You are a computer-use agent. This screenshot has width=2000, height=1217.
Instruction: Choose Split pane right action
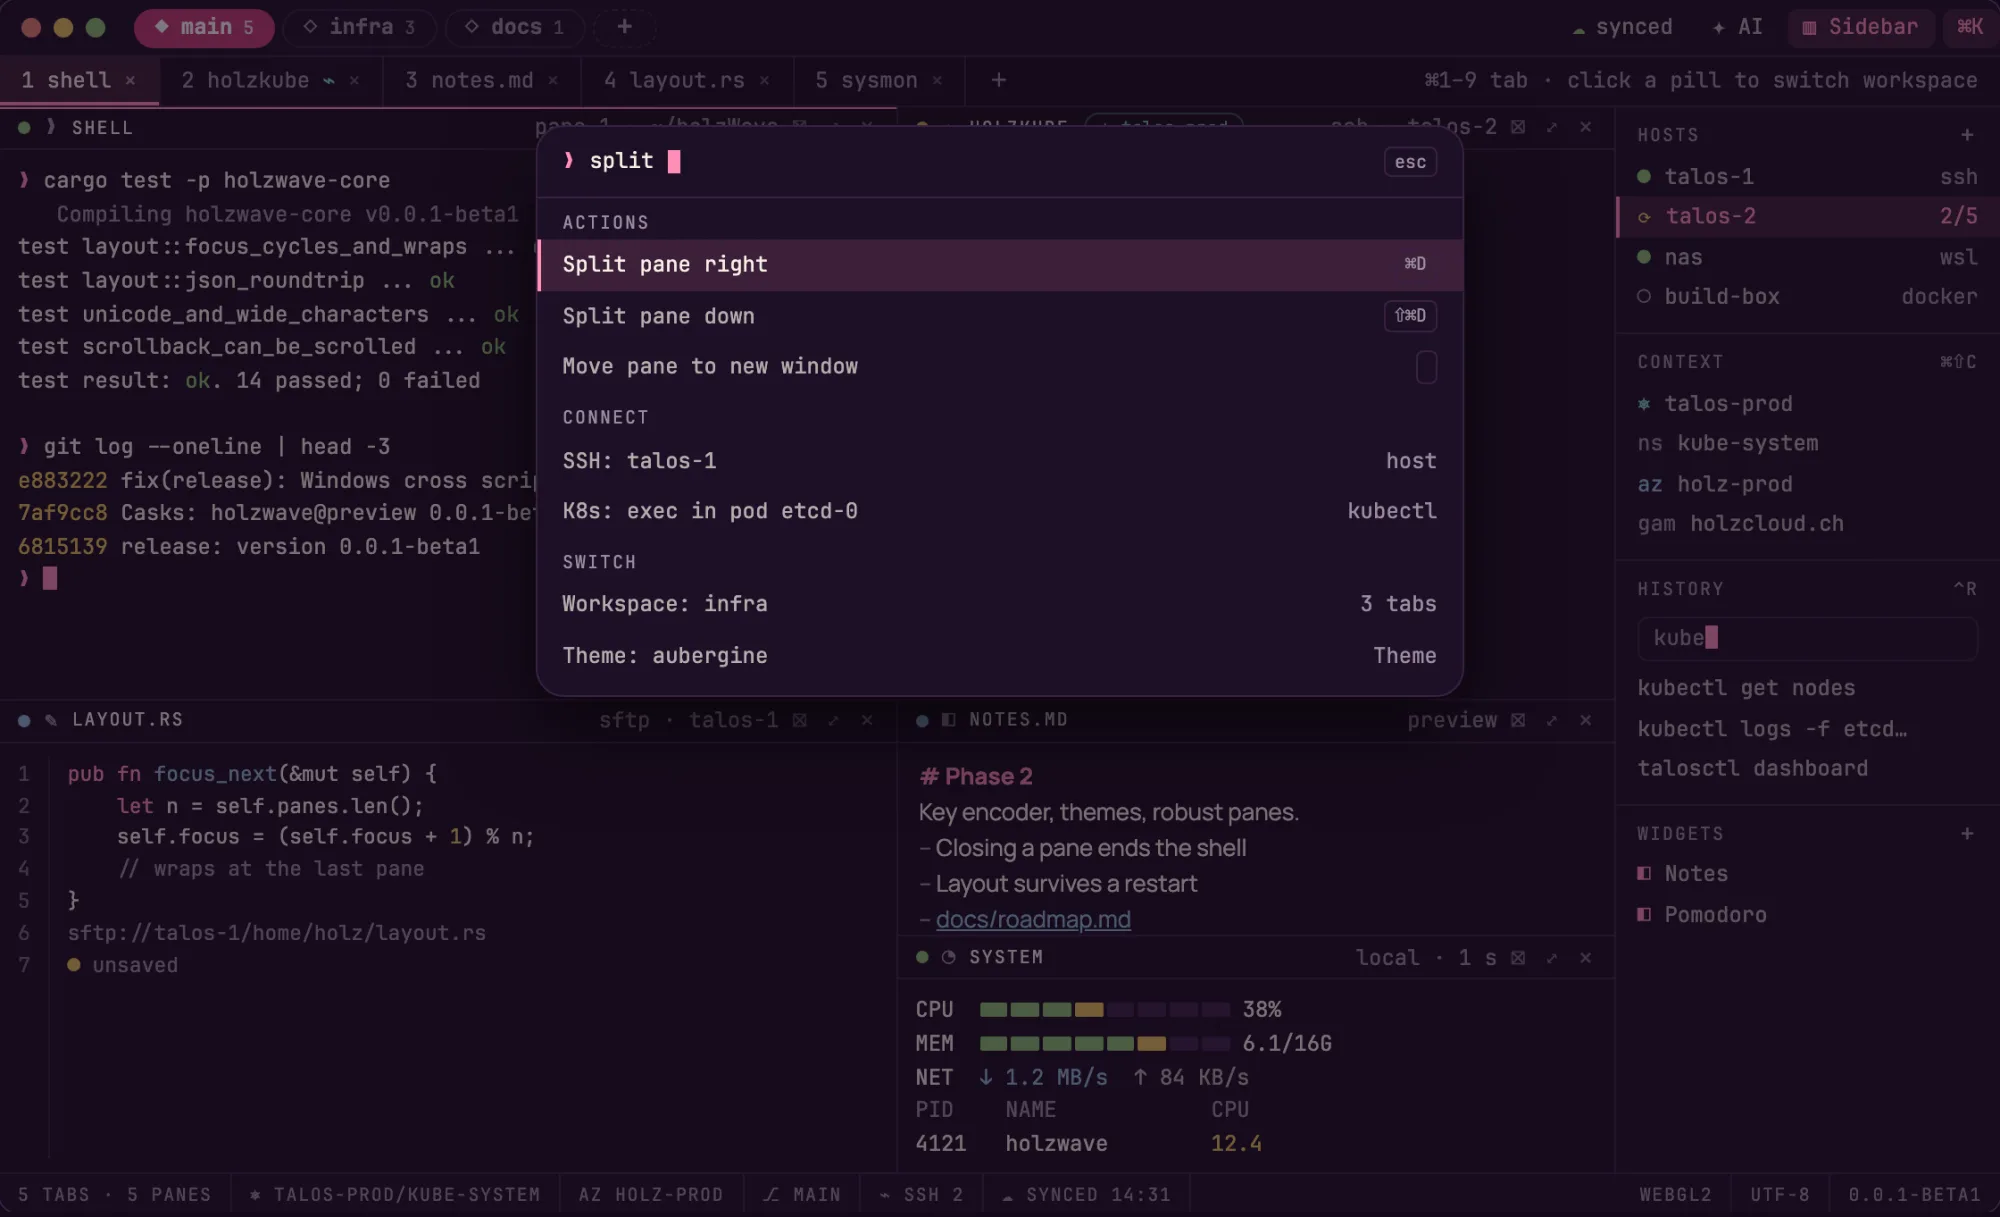1000,264
